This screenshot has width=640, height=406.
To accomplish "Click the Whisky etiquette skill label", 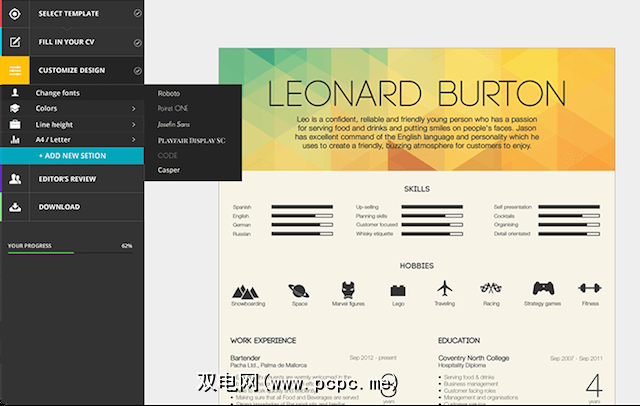I will (374, 234).
